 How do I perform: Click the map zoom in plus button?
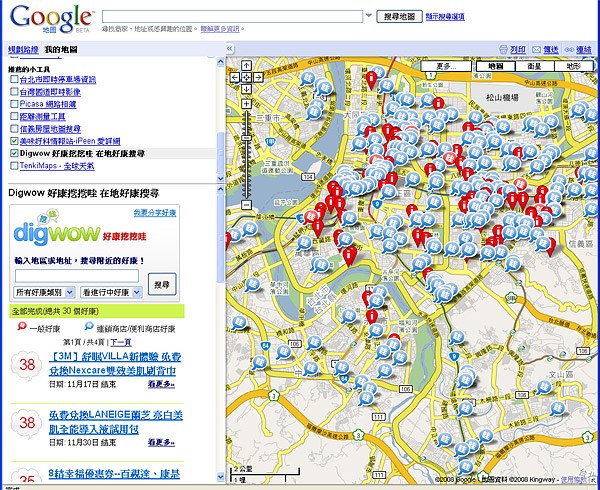click(246, 104)
